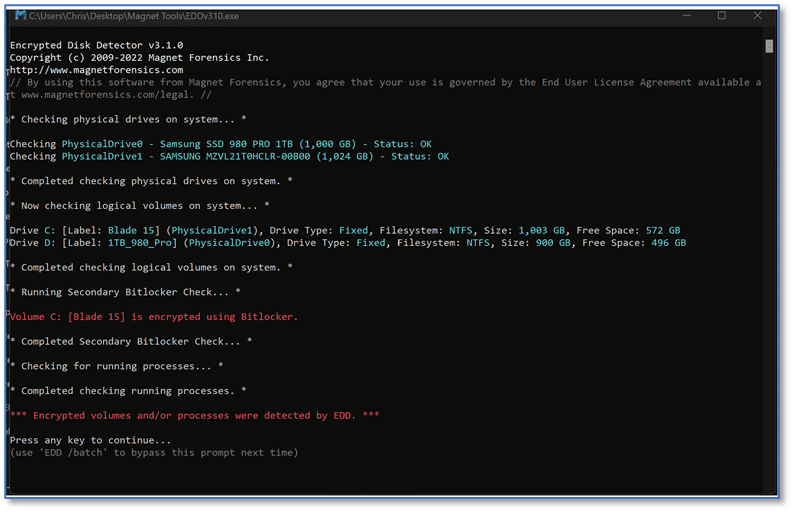Click '* Completed checking running processes. *'
The height and width of the screenshot is (512, 793).
(x=128, y=391)
